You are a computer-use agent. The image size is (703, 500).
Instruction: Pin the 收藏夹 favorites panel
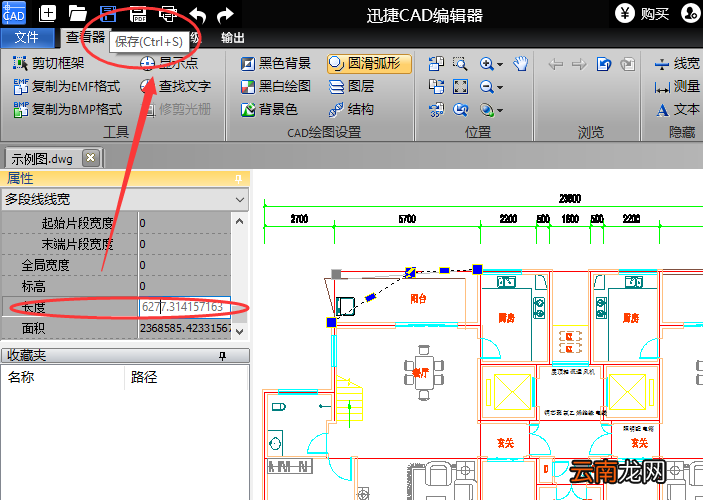222,356
